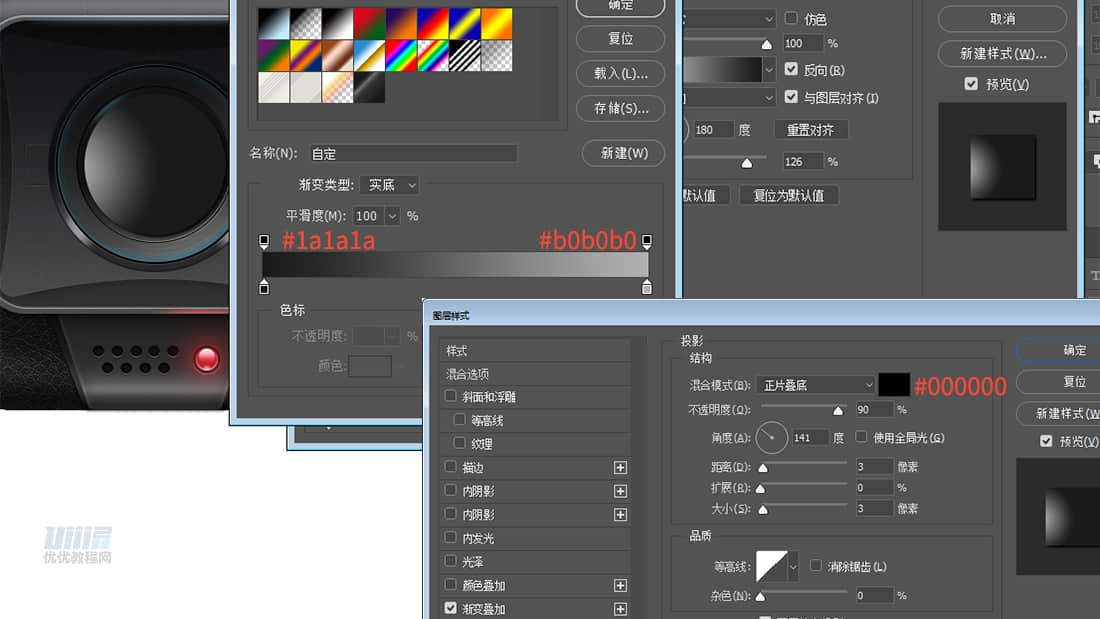
Task: Enable the Inner Glow checkbox
Action: 450,537
